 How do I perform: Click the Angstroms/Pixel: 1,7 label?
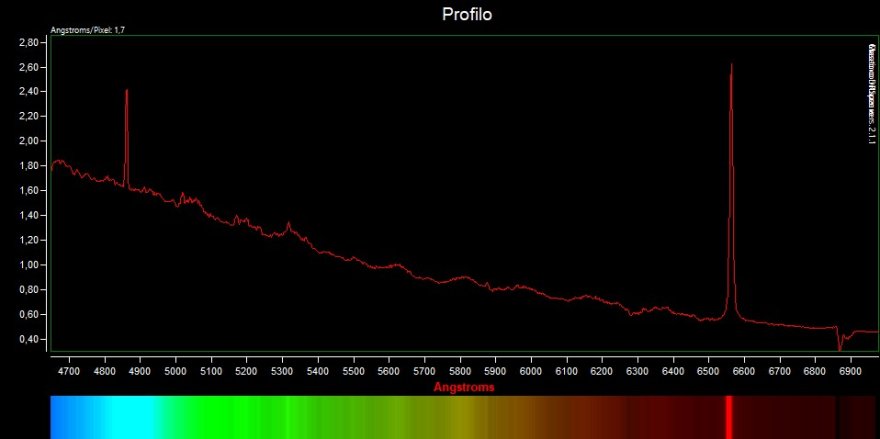pos(88,30)
